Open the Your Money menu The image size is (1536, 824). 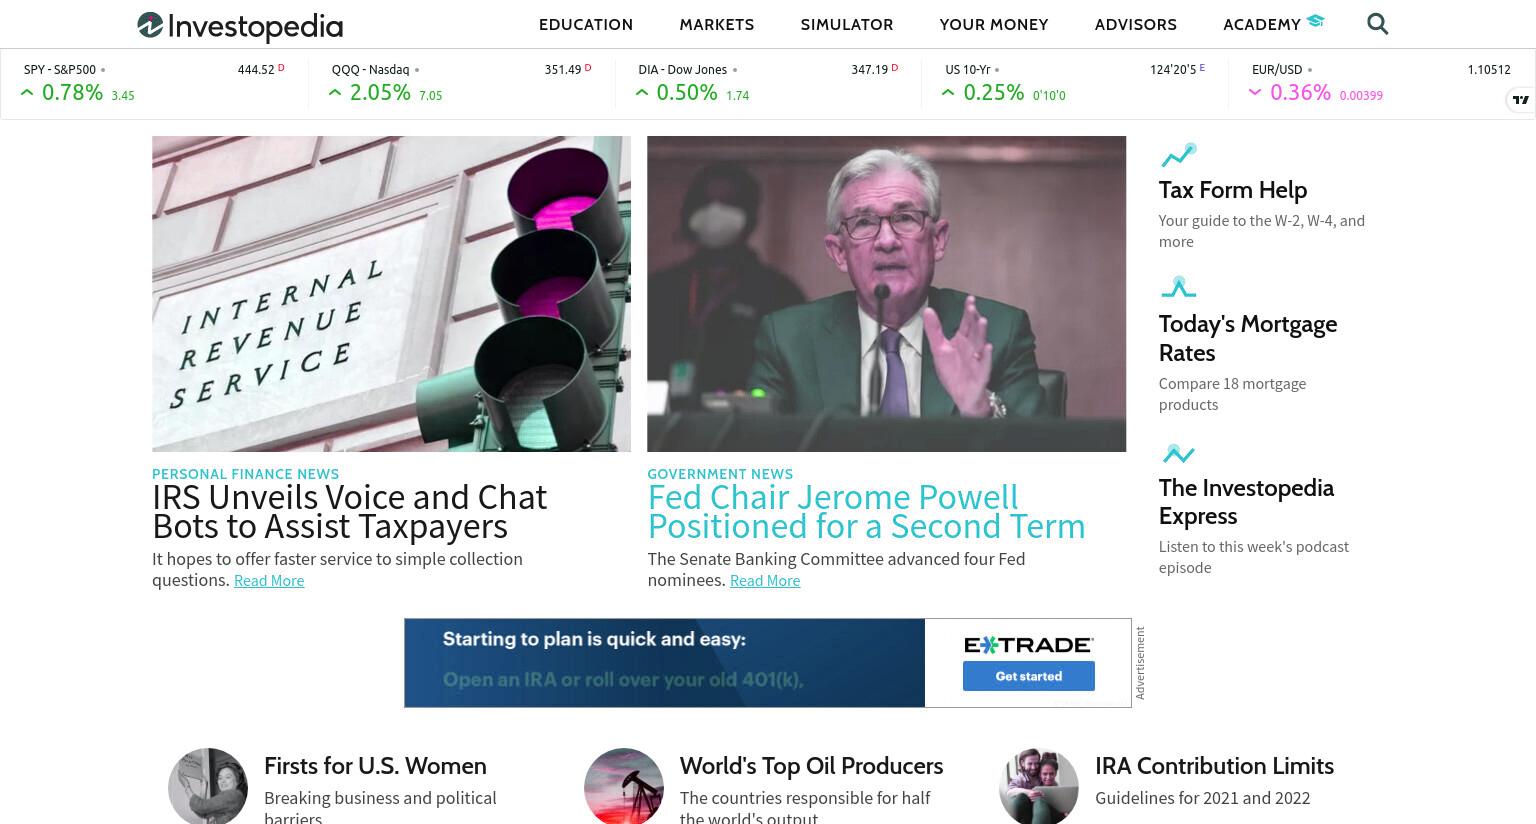click(x=994, y=24)
